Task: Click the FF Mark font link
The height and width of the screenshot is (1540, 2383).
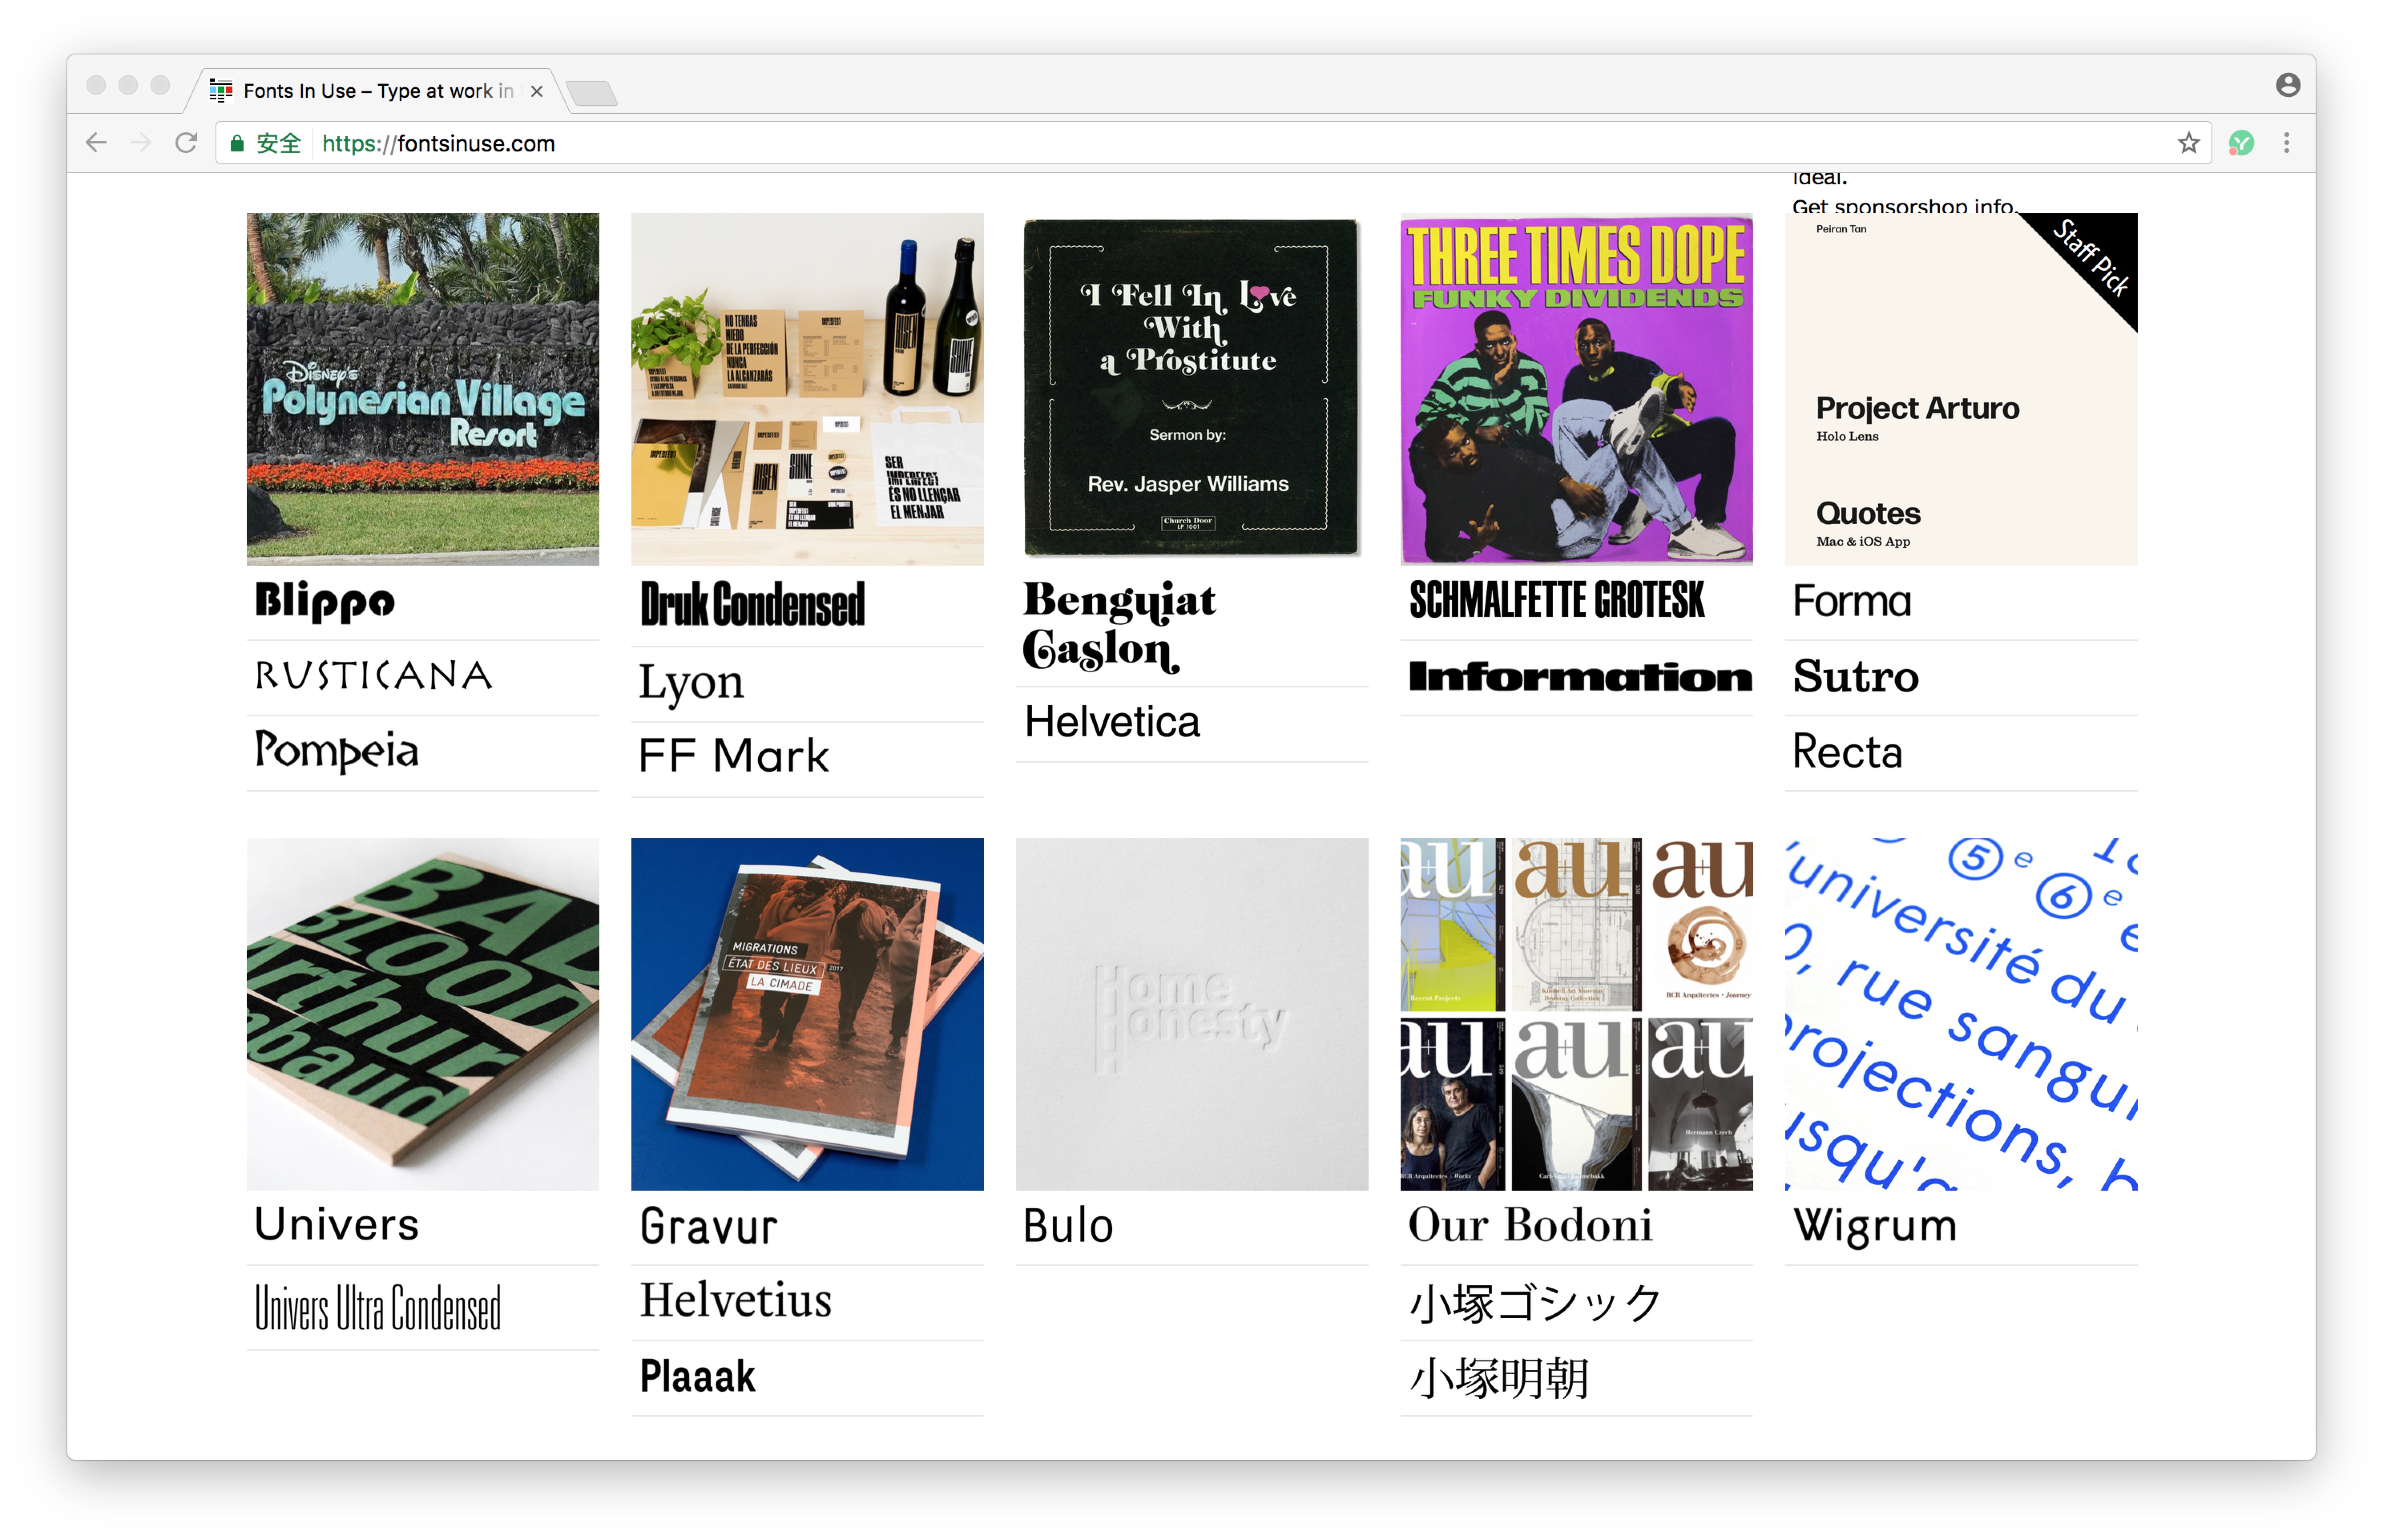Action: pyautogui.click(x=734, y=756)
